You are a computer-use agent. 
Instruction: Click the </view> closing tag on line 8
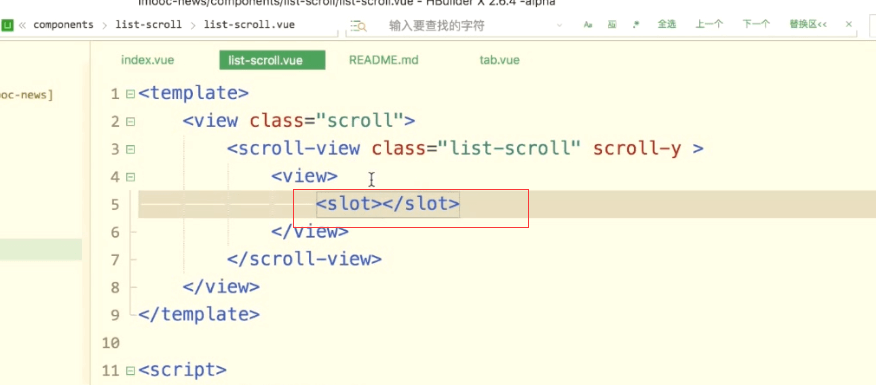point(221,287)
